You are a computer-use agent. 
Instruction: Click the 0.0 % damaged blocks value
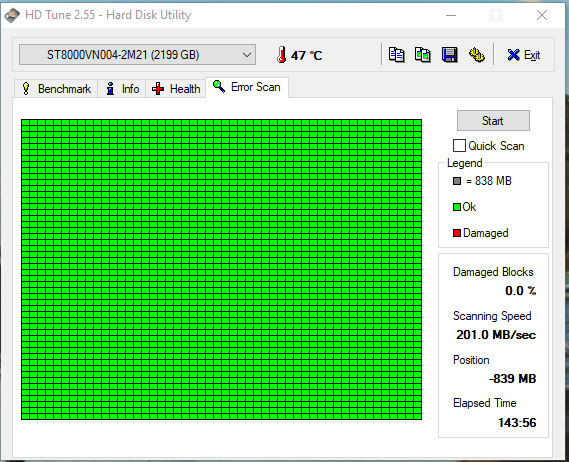coord(520,291)
